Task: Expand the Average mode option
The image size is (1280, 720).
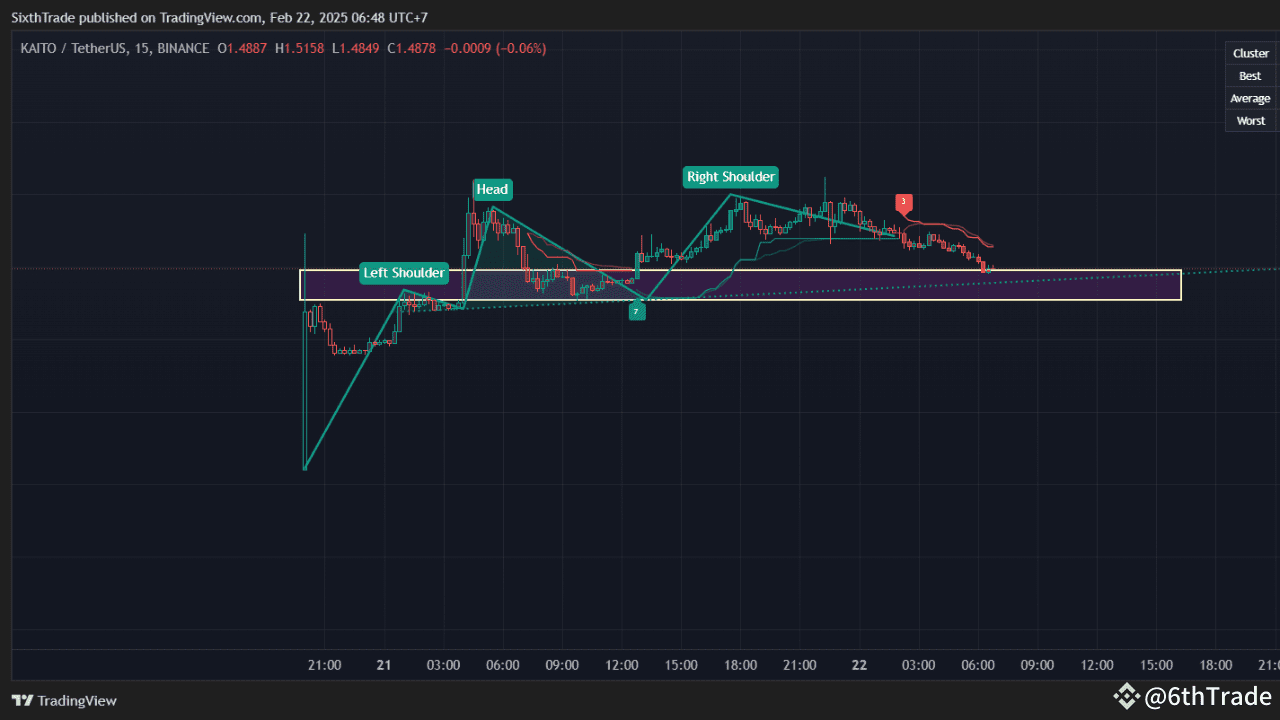Action: coord(1250,98)
